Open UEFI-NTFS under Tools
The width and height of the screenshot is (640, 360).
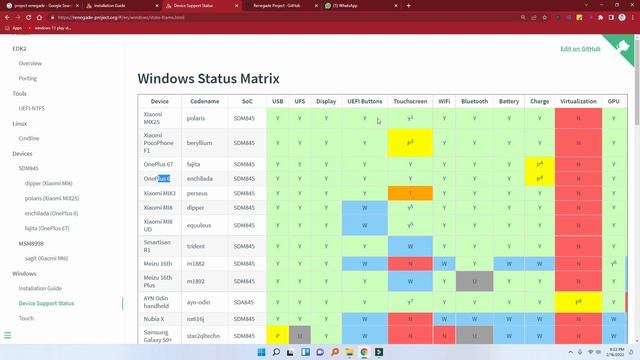tap(31, 108)
